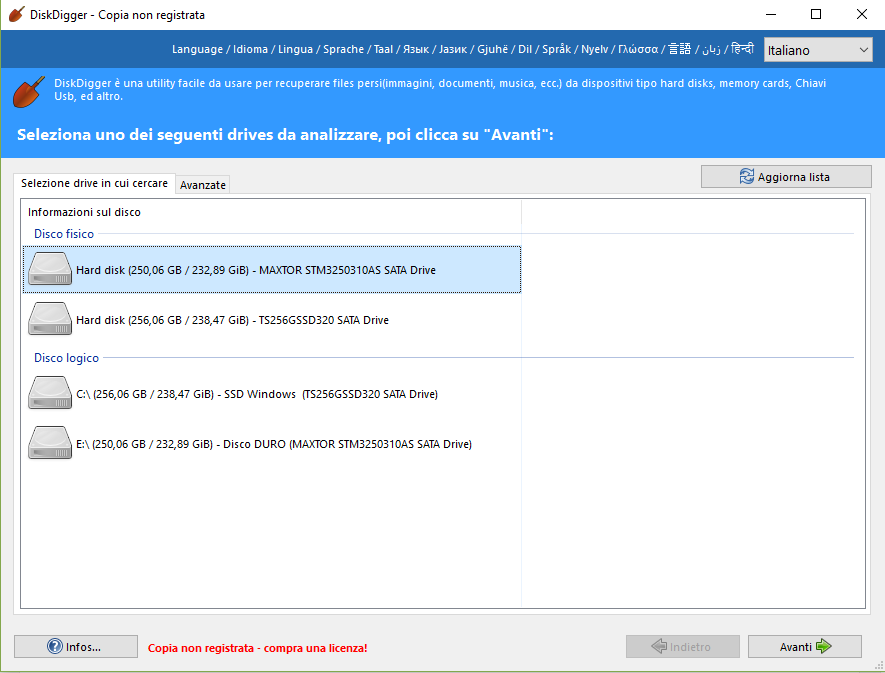Click the question mark icon on Infos button
Viewport: 885px width, 673px height.
point(55,646)
